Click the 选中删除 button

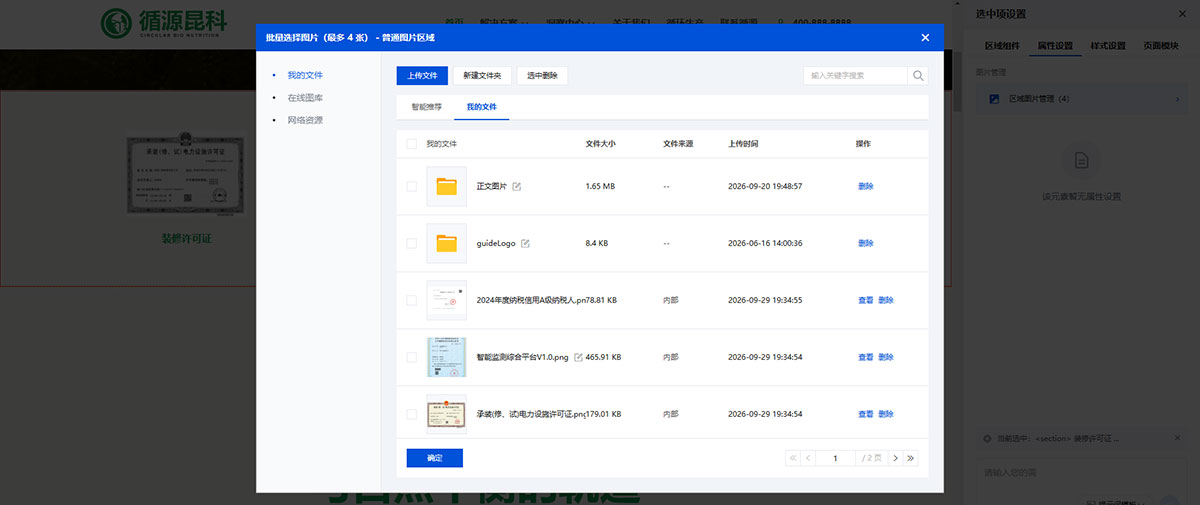pos(543,76)
